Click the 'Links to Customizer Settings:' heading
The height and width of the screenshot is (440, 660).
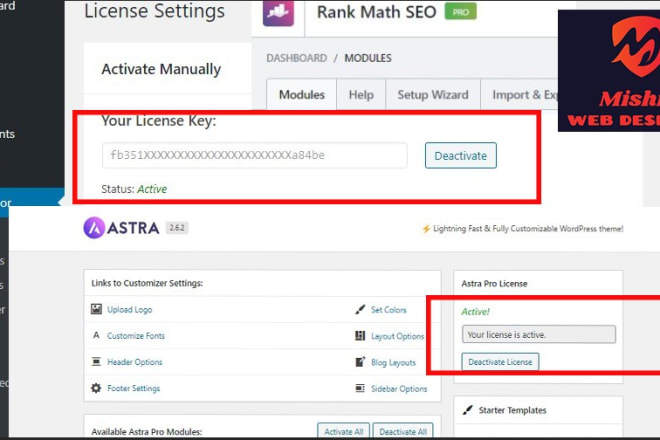click(147, 283)
